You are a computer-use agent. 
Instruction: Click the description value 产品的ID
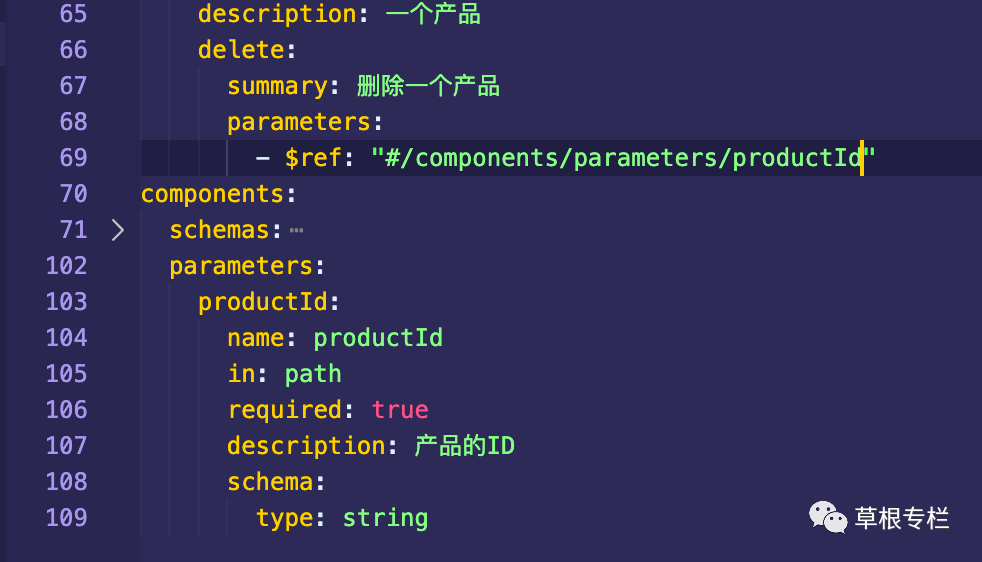[x=465, y=446]
